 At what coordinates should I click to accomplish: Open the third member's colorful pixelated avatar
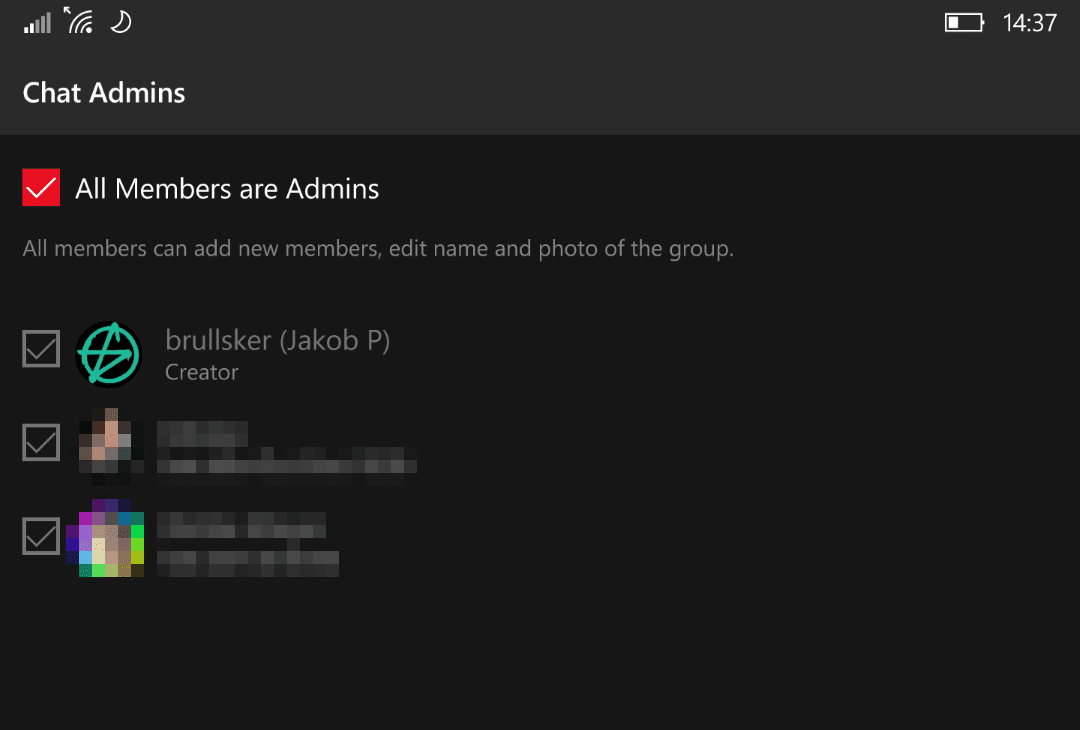105,539
